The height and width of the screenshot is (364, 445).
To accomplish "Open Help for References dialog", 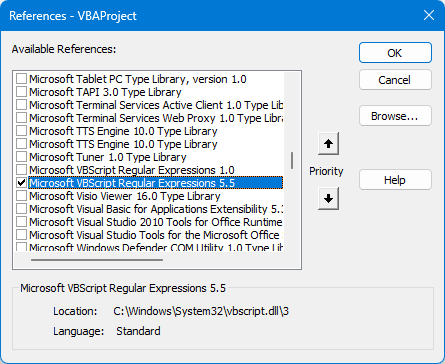I will click(x=395, y=180).
